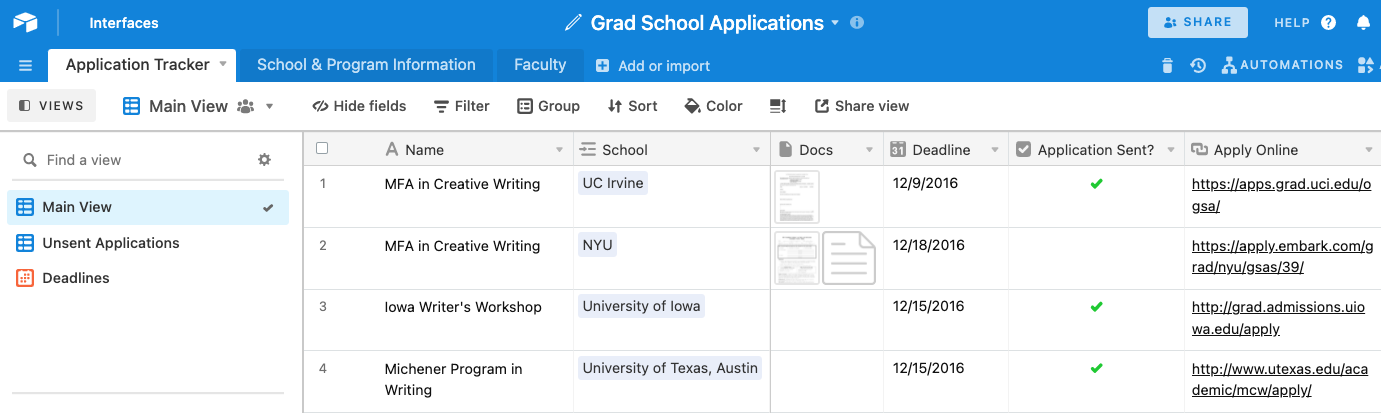Expand the Main View options dropdown
Viewport: 1381px width, 413px height.
click(270, 106)
